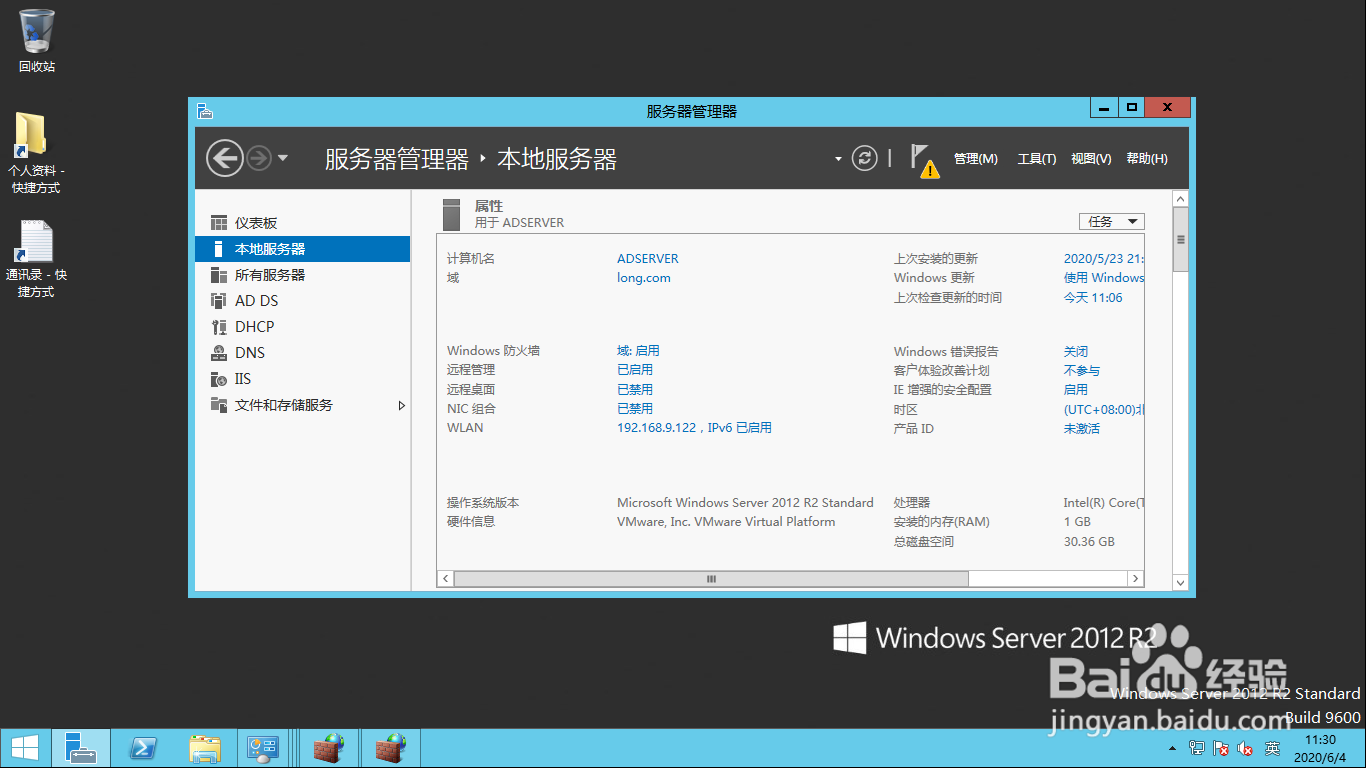Open the first firewall taskbar icon

tap(329, 748)
